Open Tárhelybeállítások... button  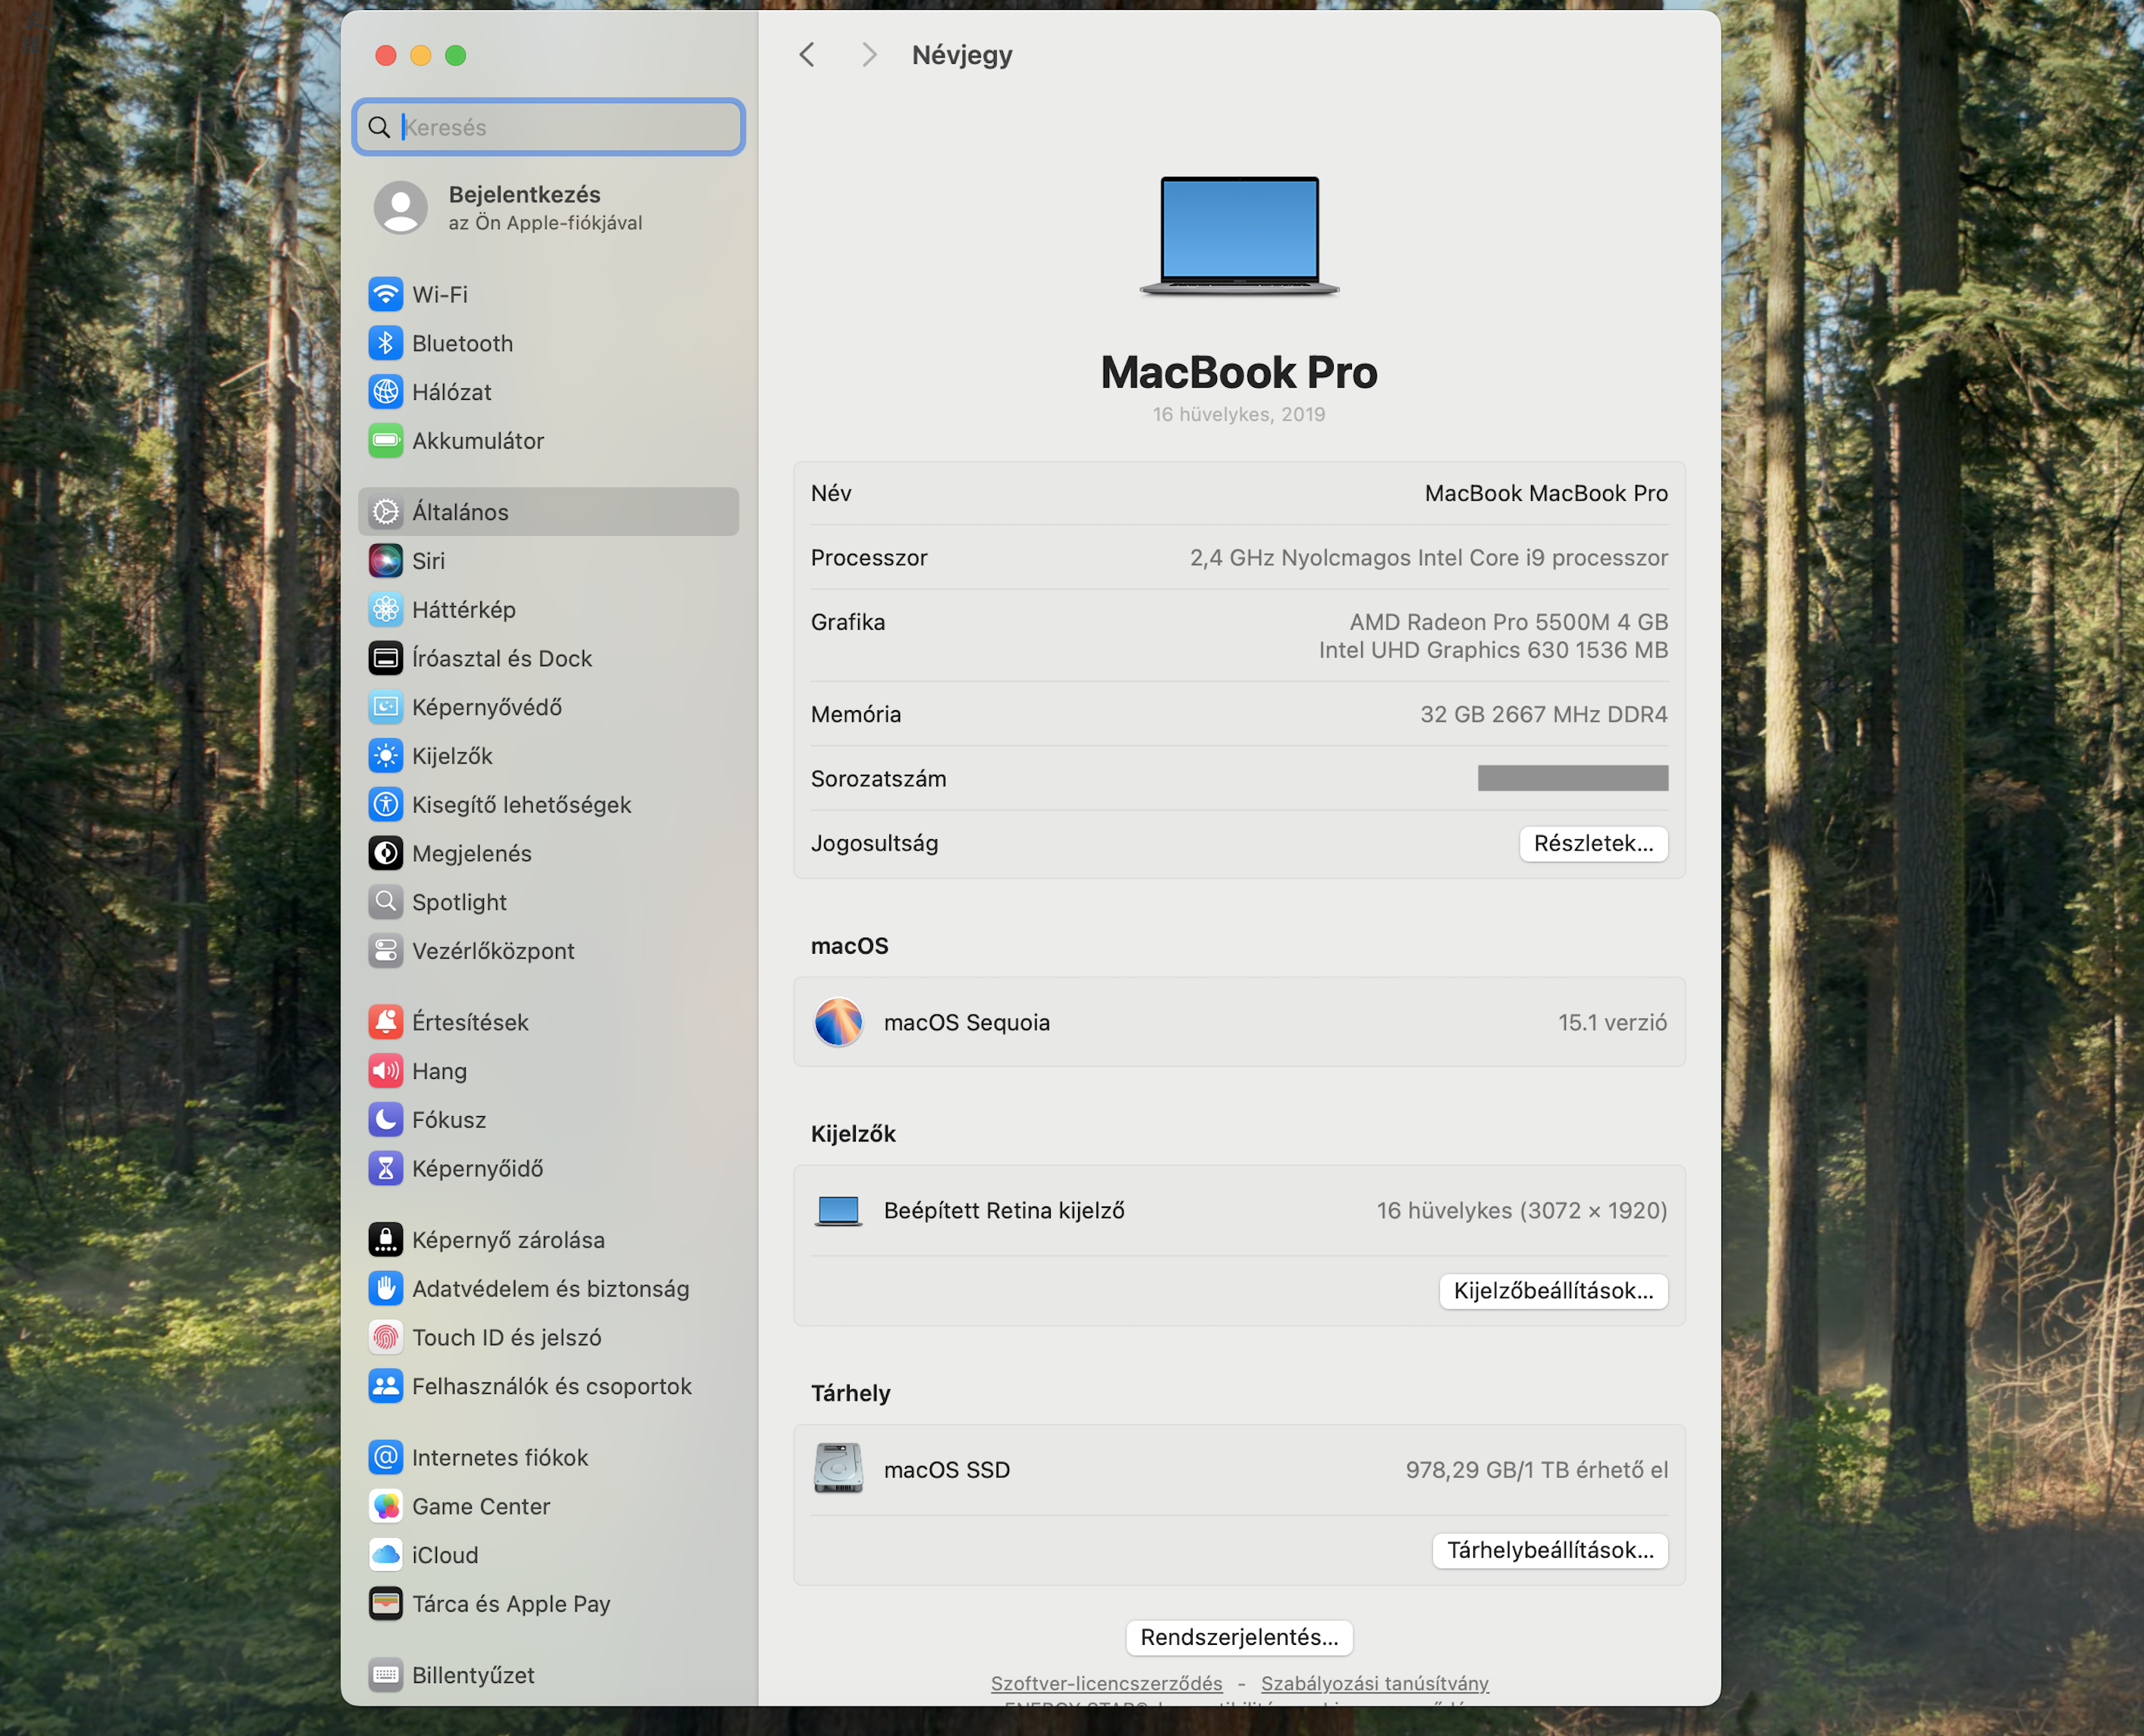pos(1550,1550)
